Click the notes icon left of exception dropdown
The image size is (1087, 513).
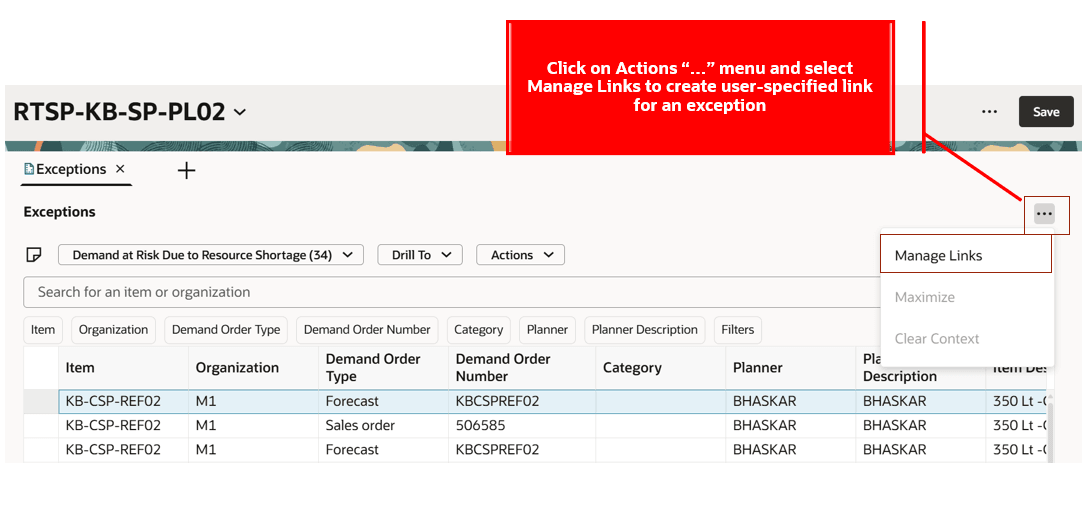pyautogui.click(x=33, y=255)
